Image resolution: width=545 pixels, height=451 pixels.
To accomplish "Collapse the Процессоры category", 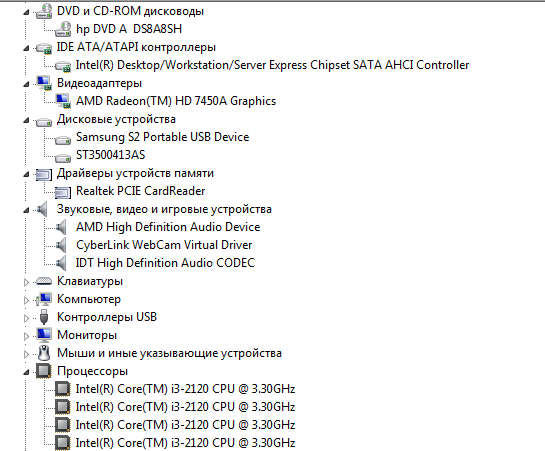I will pos(26,372).
